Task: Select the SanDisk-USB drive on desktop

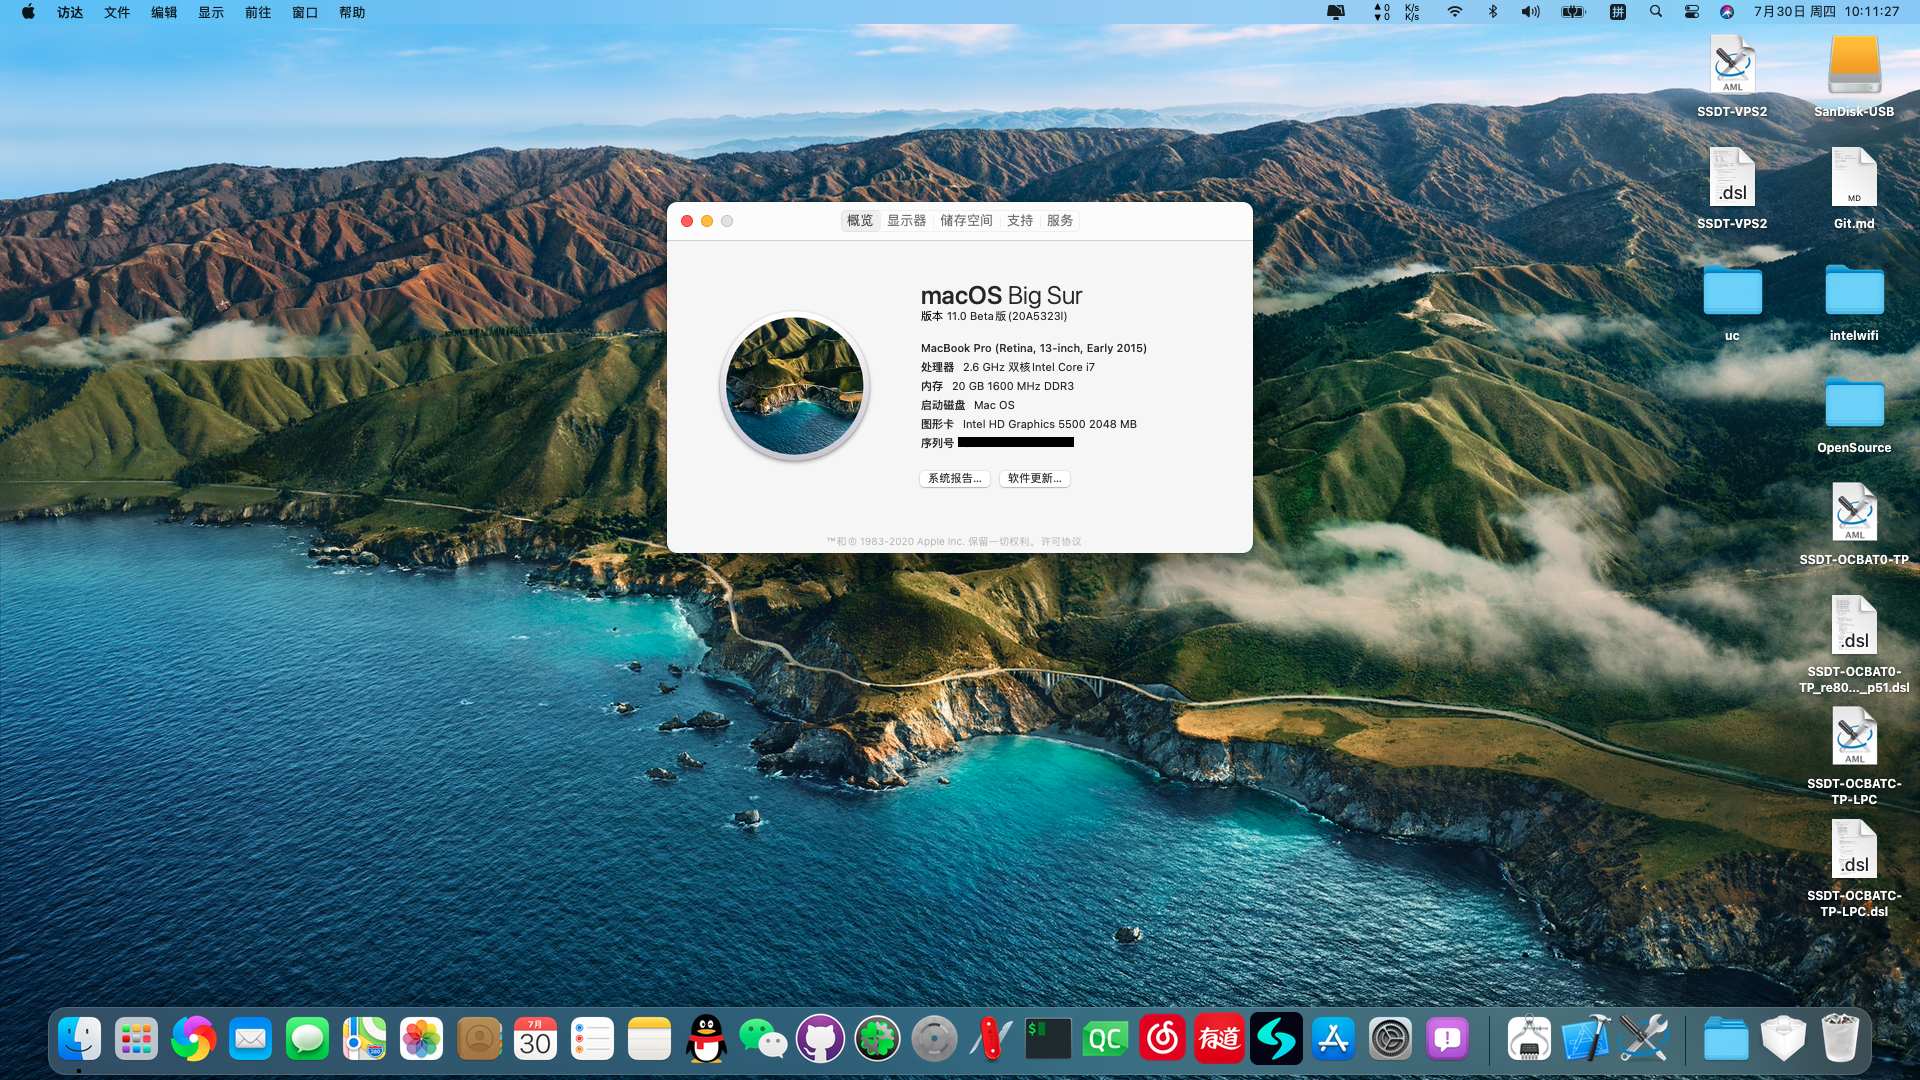Action: [1854, 76]
